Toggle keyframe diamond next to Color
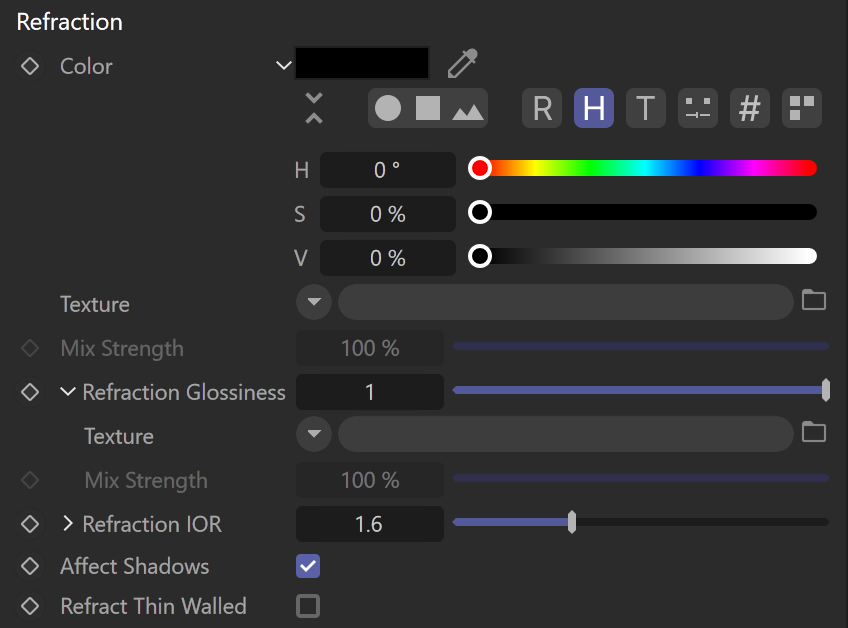This screenshot has width=848, height=628. click(30, 67)
